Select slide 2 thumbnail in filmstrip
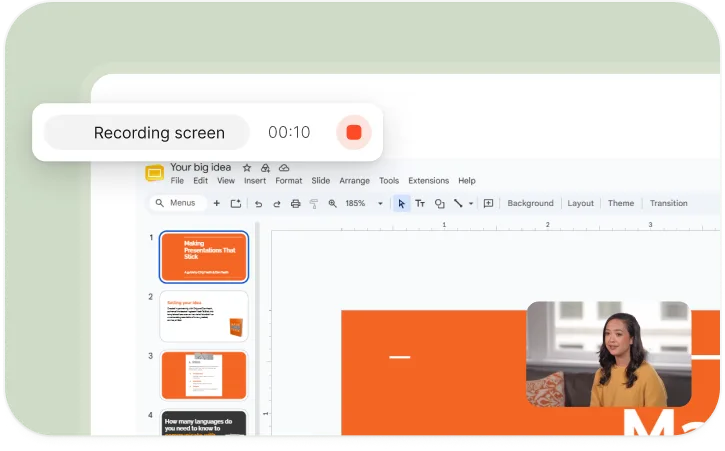The width and height of the screenshot is (725, 451). coord(203,316)
